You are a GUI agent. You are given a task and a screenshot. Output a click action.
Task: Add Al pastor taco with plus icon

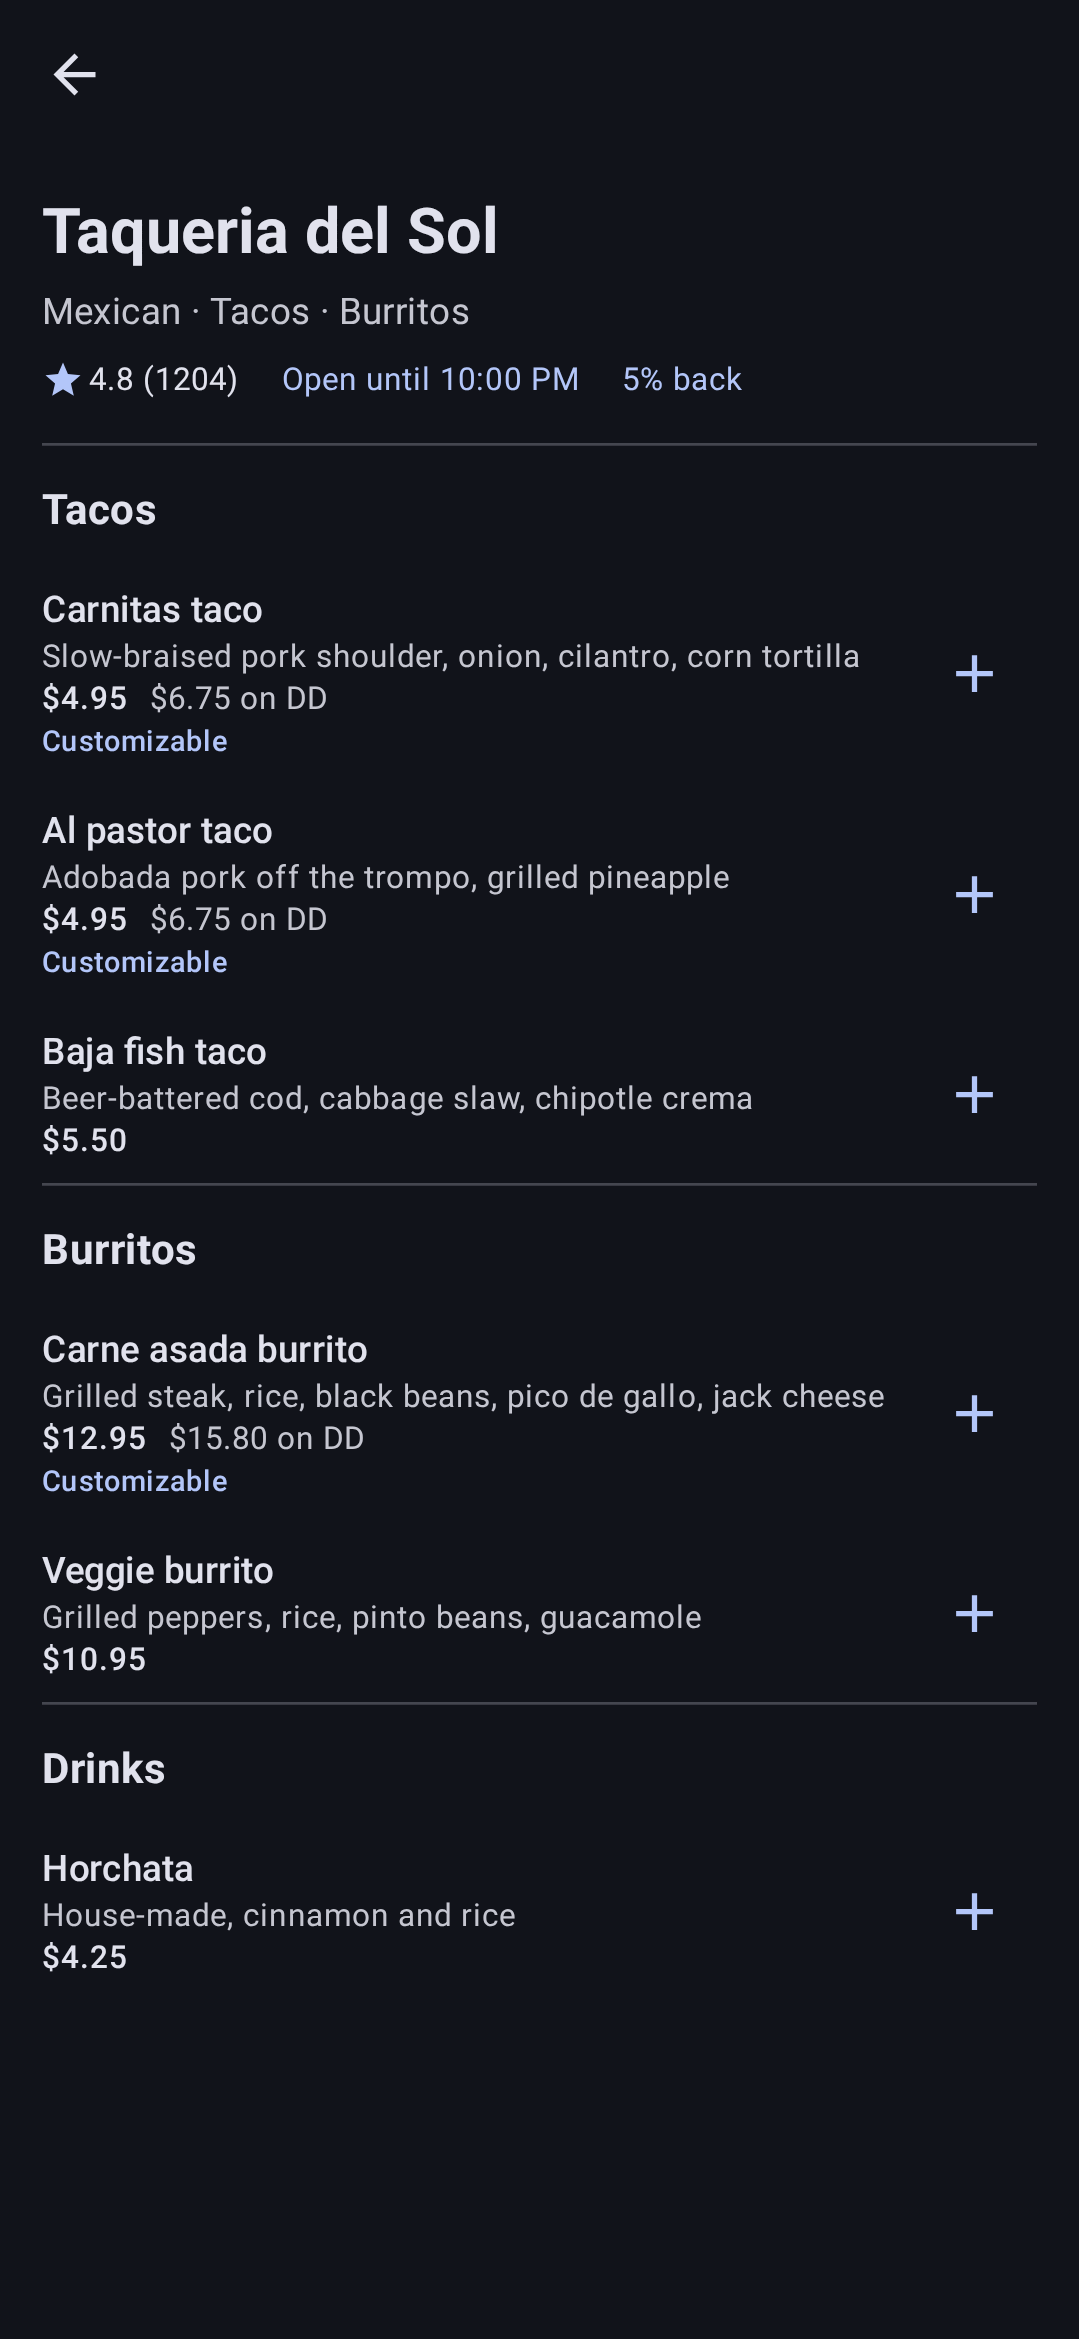click(x=974, y=895)
